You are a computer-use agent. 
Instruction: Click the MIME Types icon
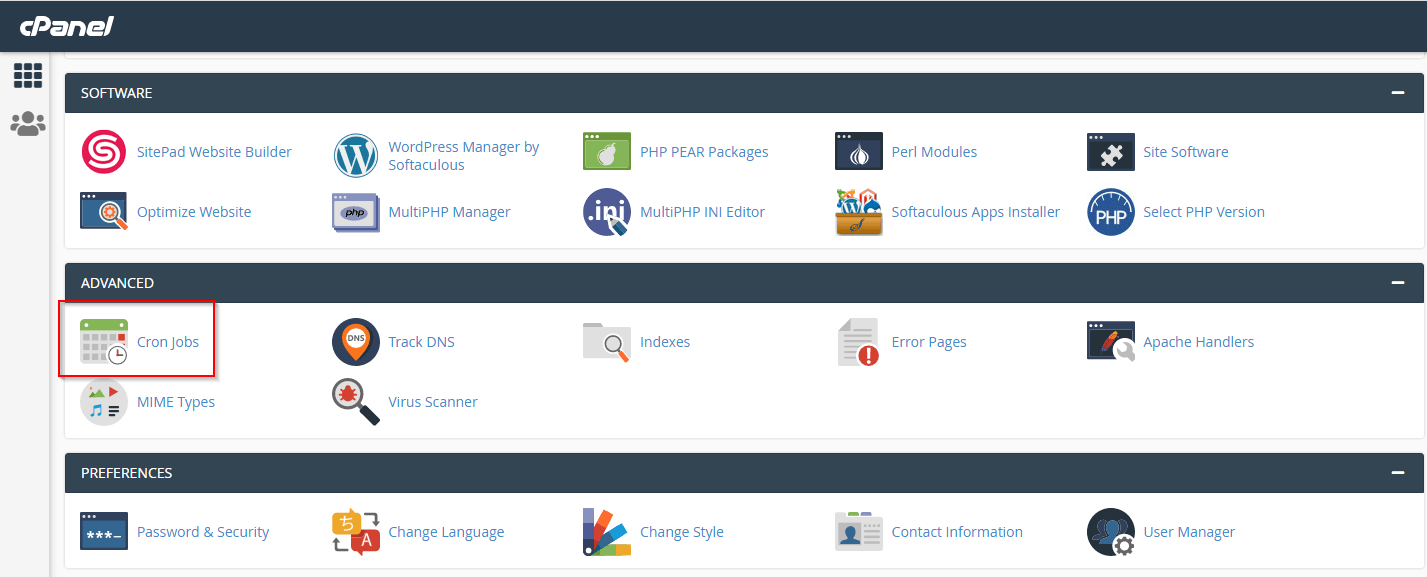coord(104,402)
